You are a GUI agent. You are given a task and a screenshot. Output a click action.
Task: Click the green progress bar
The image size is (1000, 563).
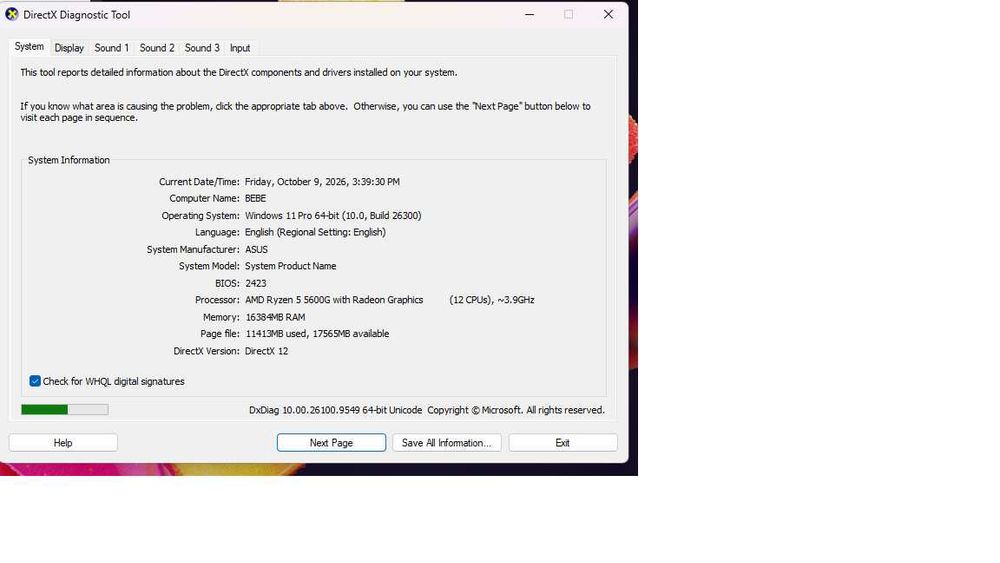point(64,409)
